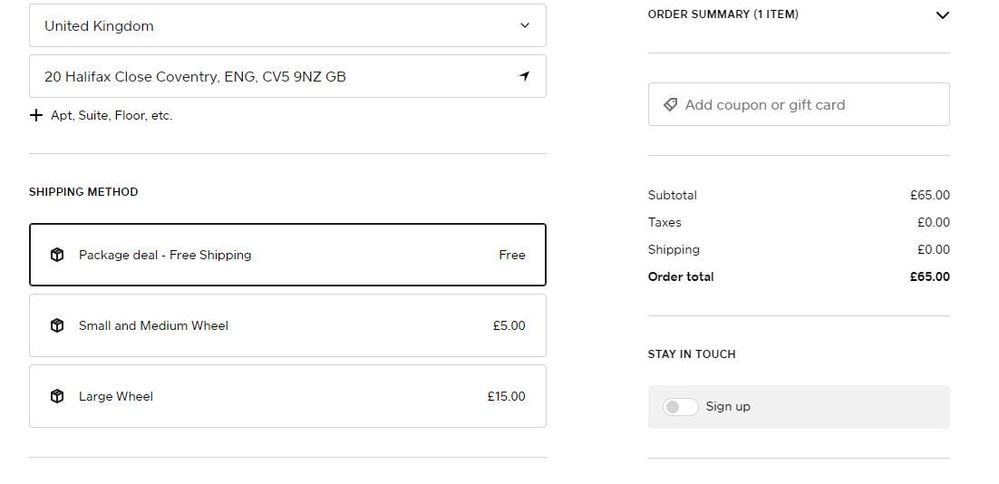Choose Large Wheel shipping method
Image resolution: width=999 pixels, height=484 pixels.
288,396
